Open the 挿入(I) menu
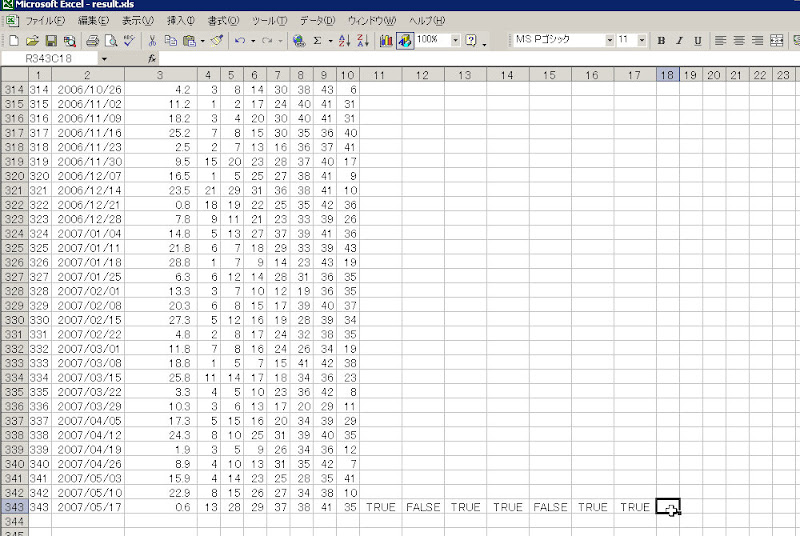800x536 pixels. pos(181,21)
